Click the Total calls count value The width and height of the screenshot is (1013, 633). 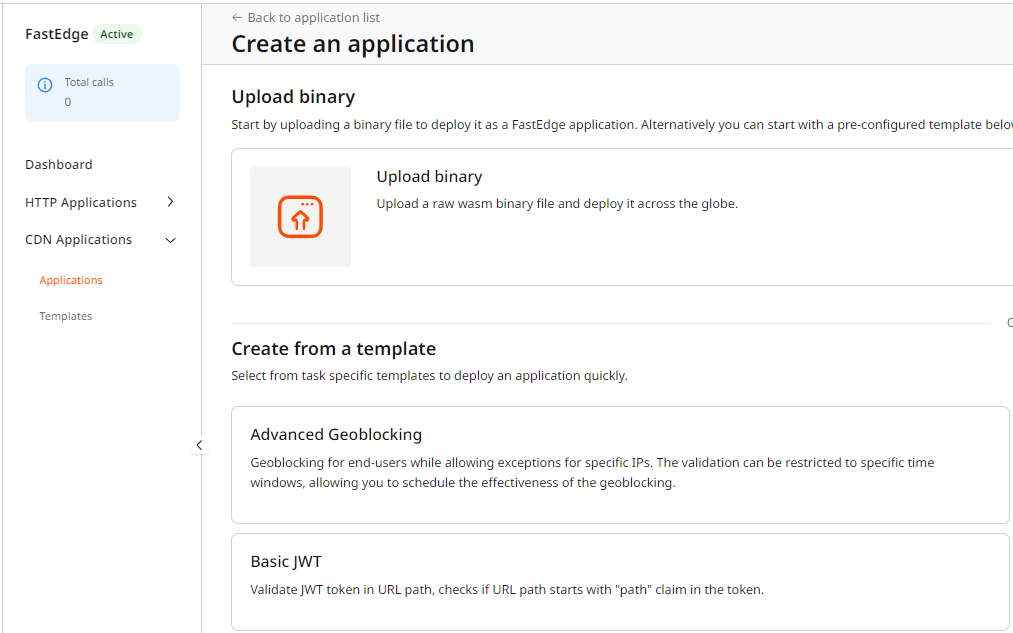click(x=68, y=102)
